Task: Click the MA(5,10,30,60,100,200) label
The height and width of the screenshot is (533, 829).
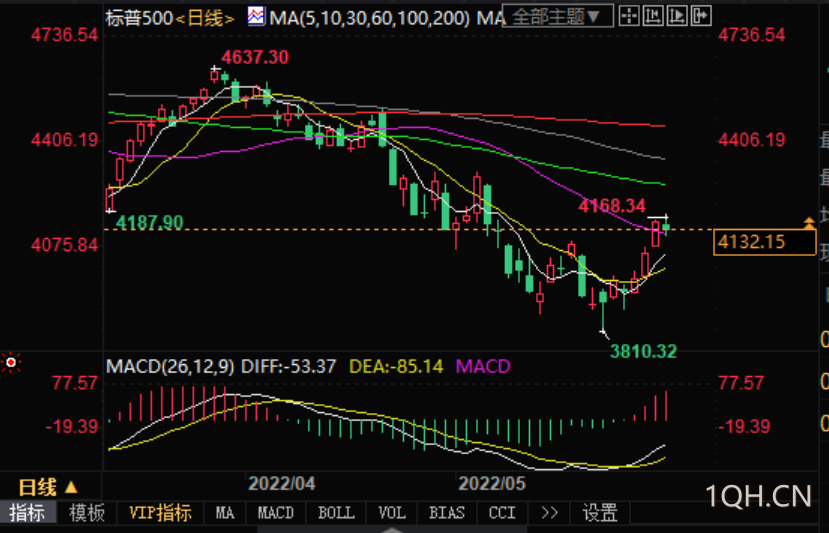Action: pos(369,19)
